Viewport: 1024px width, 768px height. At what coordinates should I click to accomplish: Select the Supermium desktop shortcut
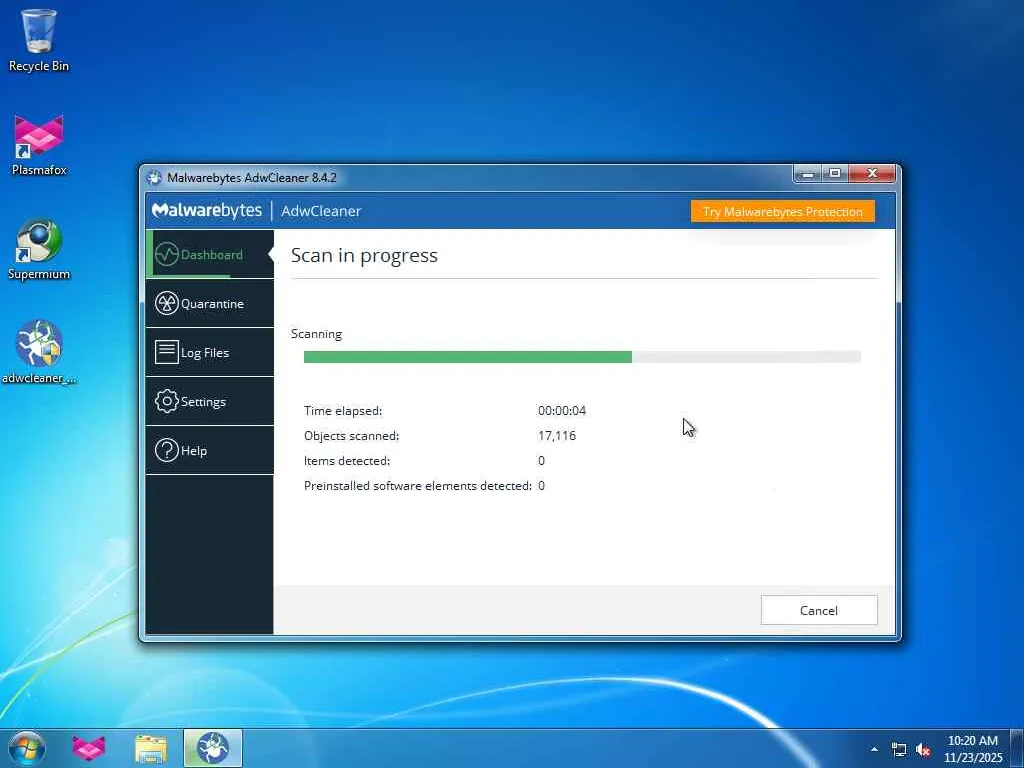pos(39,249)
